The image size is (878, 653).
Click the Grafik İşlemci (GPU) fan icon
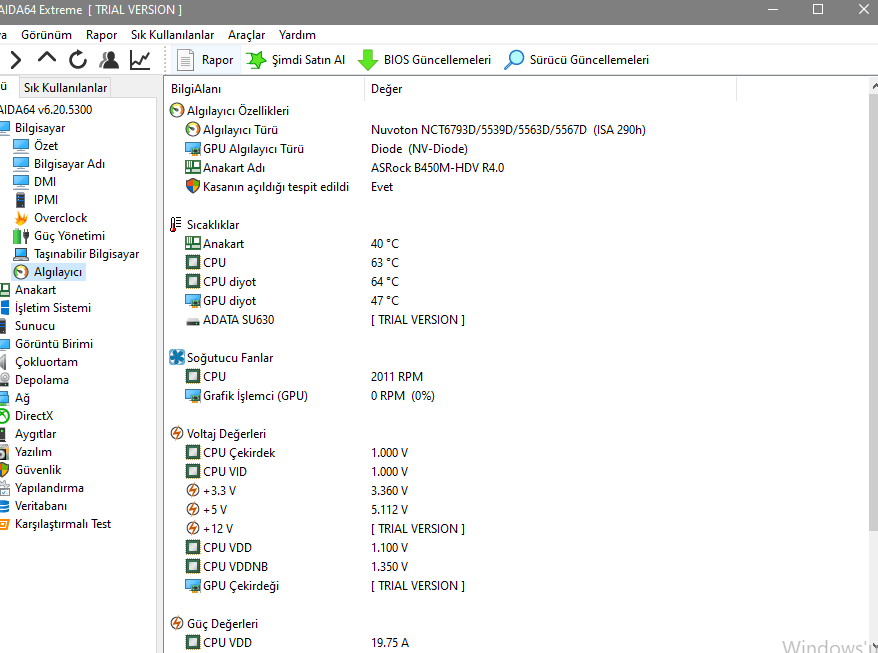(x=193, y=396)
